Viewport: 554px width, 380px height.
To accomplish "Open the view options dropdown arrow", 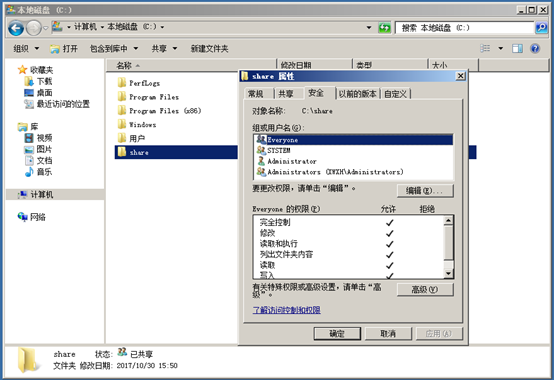I will 500,48.
